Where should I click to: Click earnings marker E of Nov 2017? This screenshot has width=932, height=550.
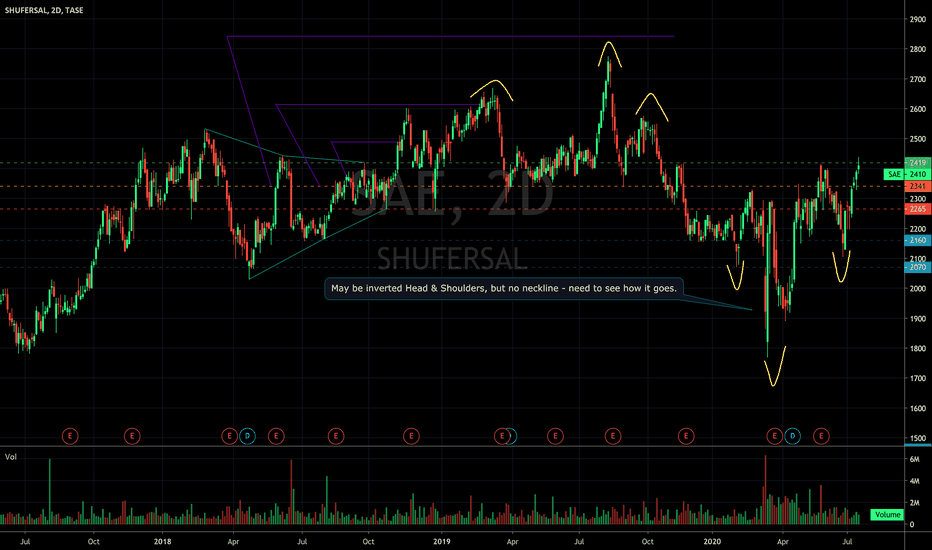click(x=132, y=436)
